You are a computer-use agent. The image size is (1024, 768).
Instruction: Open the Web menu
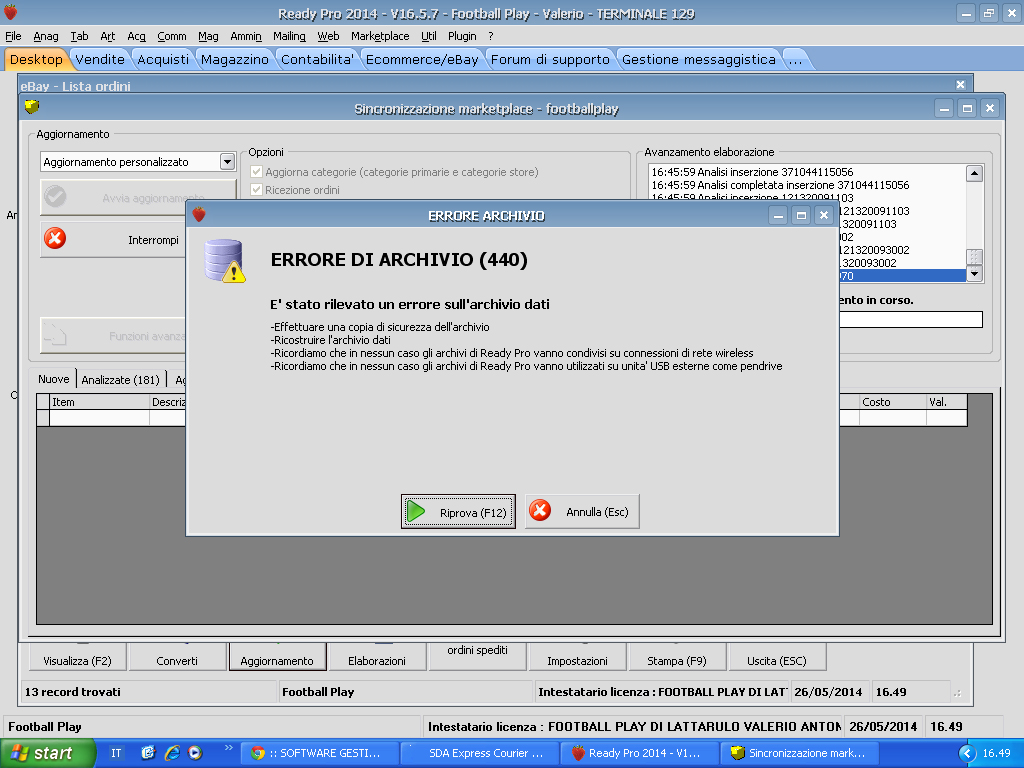[328, 36]
